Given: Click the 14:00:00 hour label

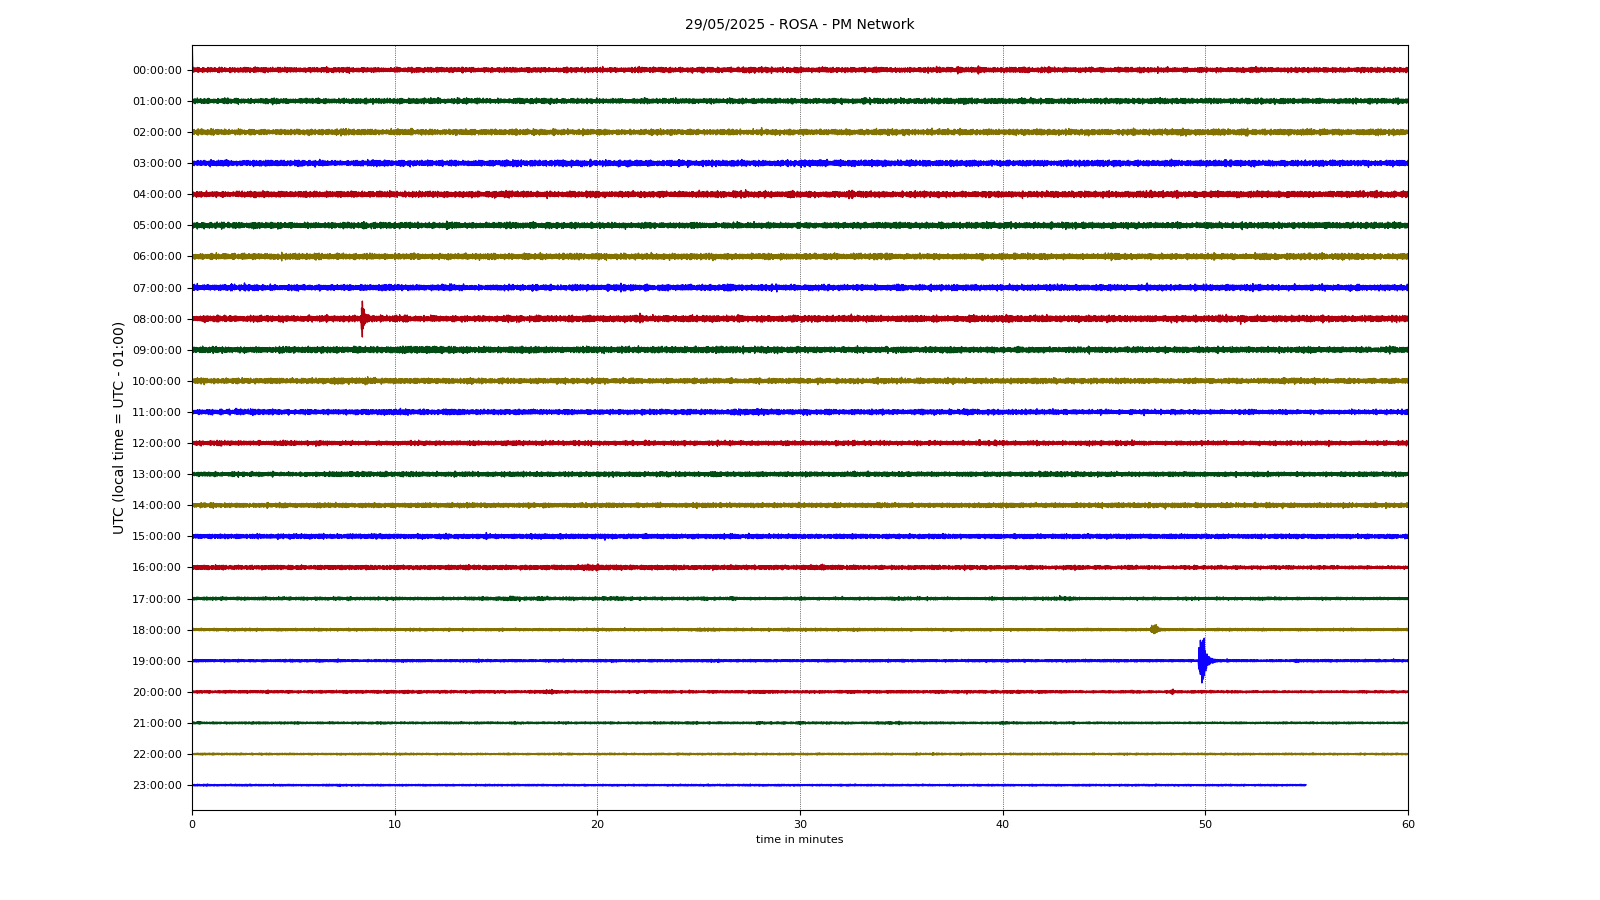Looking at the screenshot, I should click(x=157, y=505).
